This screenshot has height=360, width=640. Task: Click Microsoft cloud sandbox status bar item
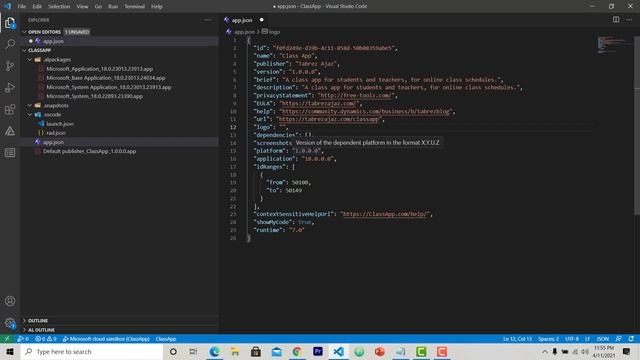[106, 339]
